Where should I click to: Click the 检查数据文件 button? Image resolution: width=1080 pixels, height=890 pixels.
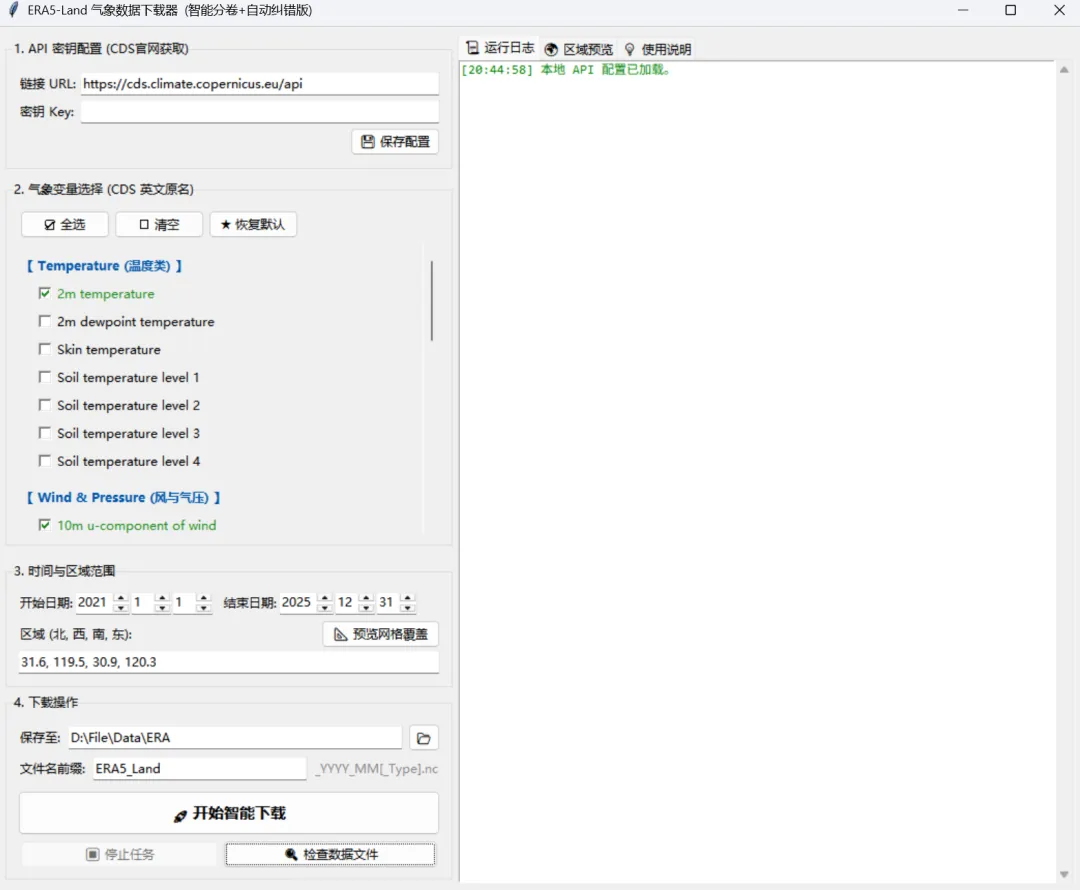point(330,854)
